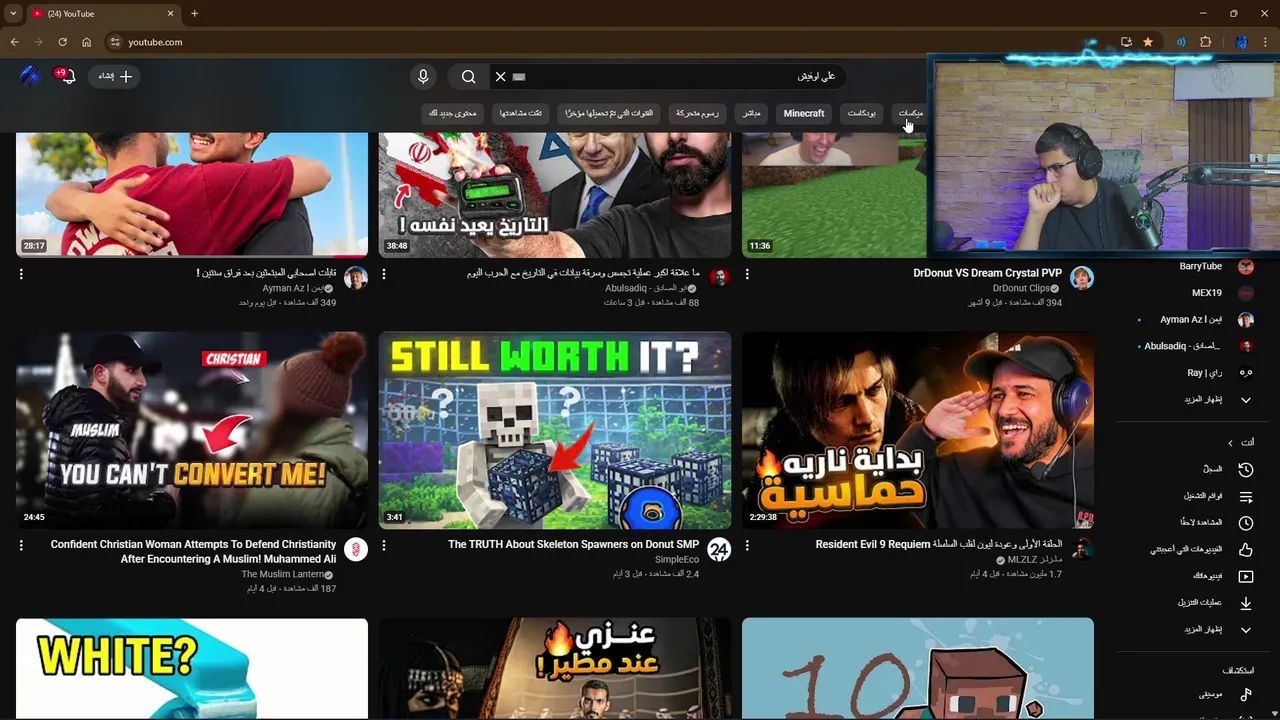This screenshot has width=1280, height=720.
Task: Open MLZLZ channel avatar under video
Action: click(x=1081, y=549)
